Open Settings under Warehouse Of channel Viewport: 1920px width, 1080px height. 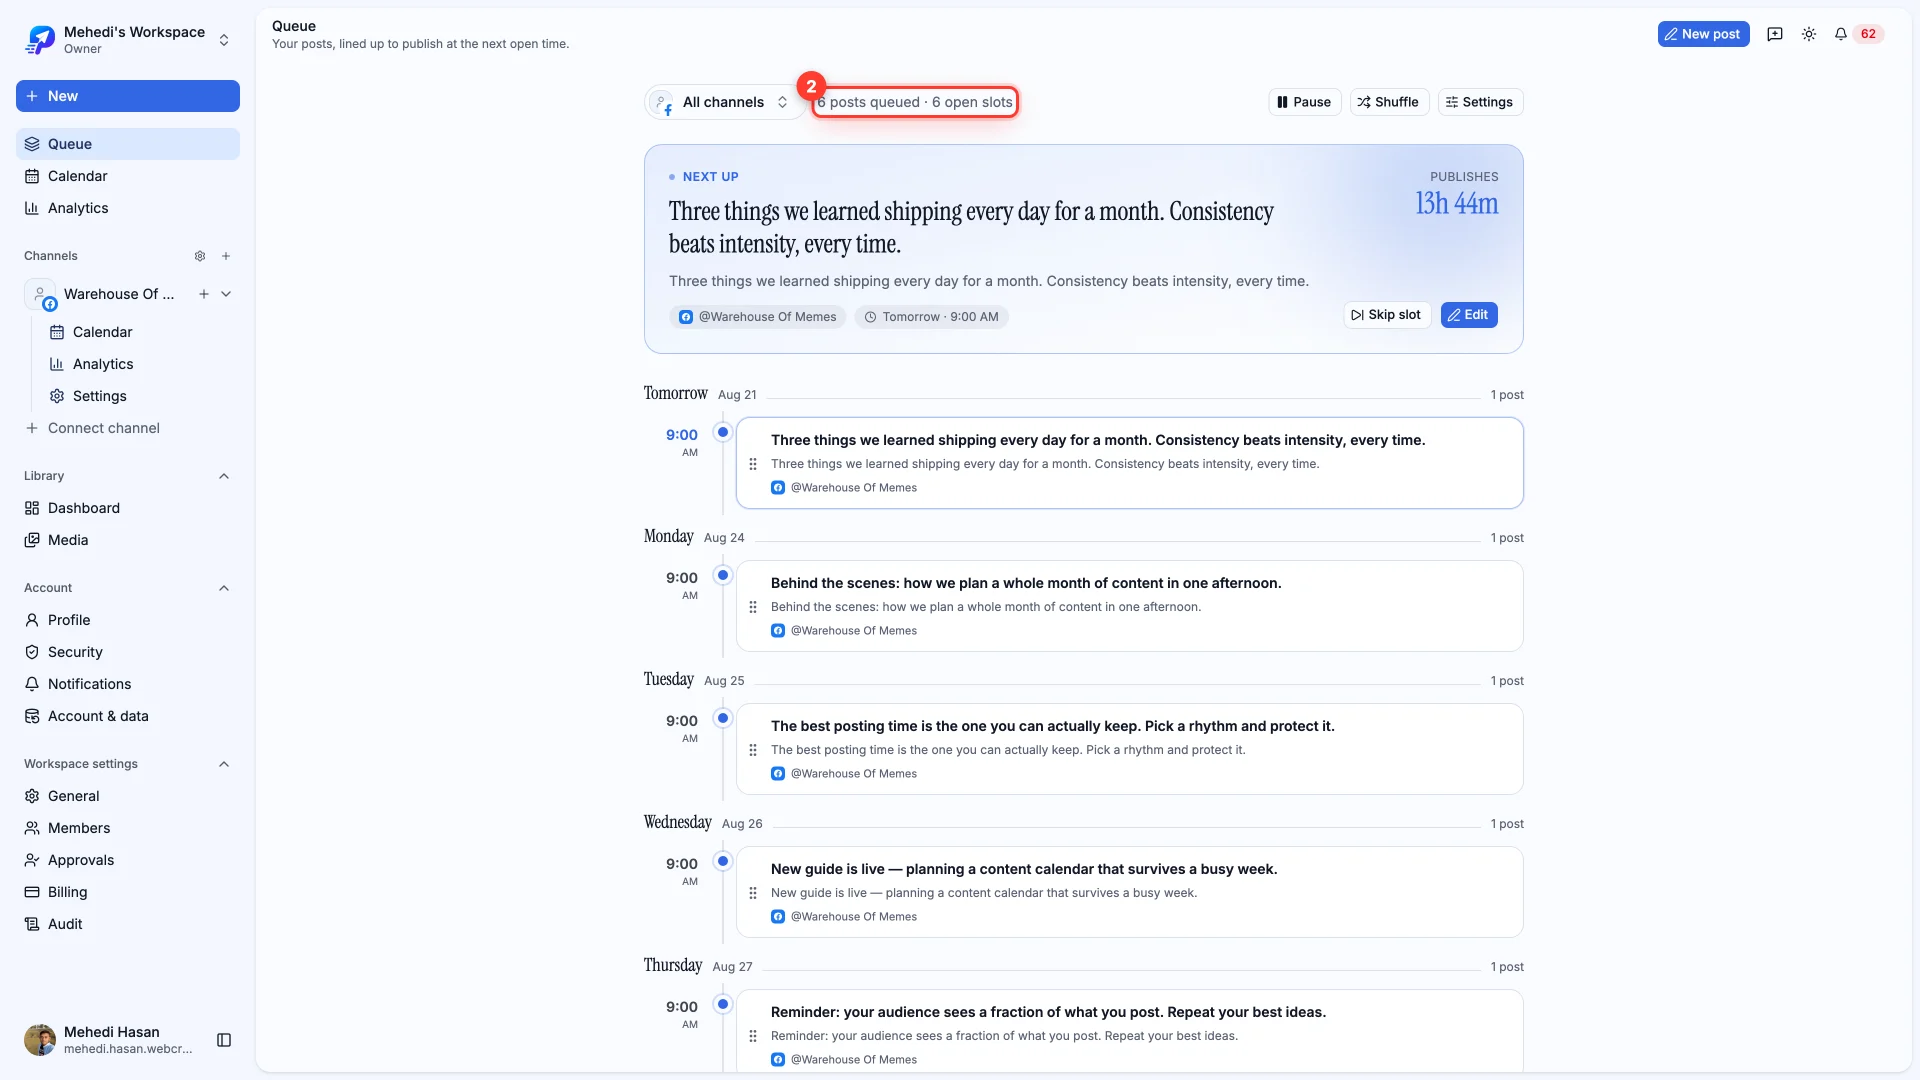click(x=140, y=396)
